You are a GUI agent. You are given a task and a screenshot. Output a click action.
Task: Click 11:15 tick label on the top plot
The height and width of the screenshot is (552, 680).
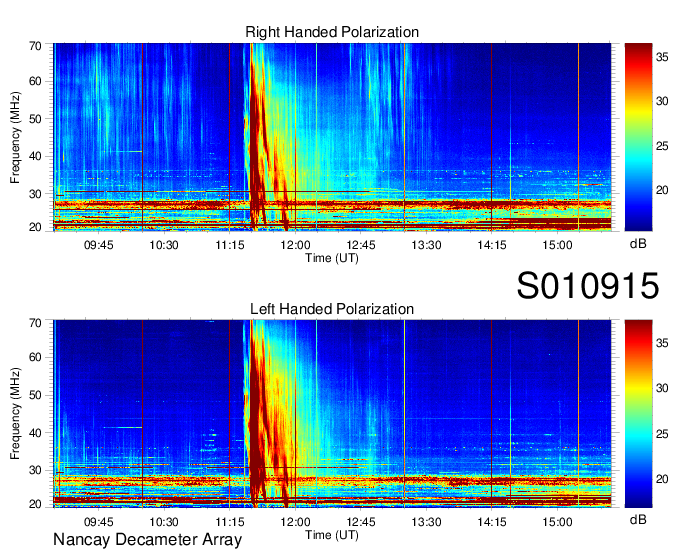coord(230,245)
